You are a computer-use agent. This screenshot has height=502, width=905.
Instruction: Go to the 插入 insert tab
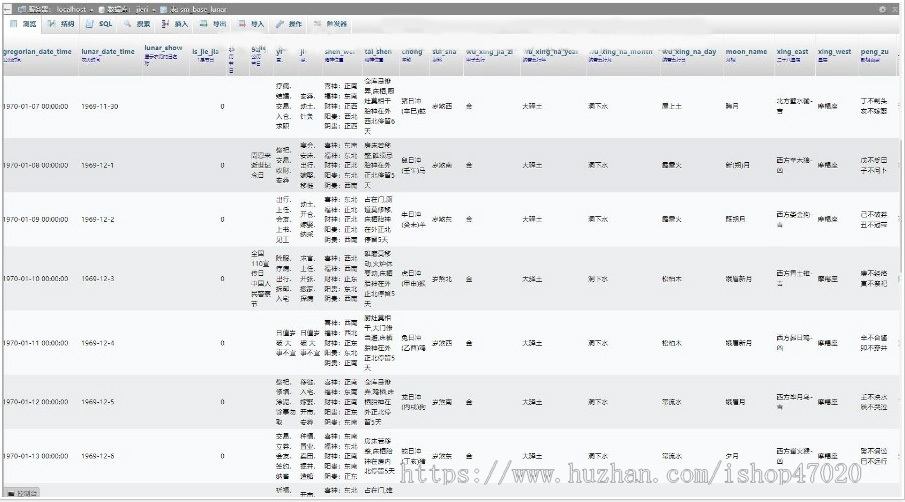coord(175,24)
